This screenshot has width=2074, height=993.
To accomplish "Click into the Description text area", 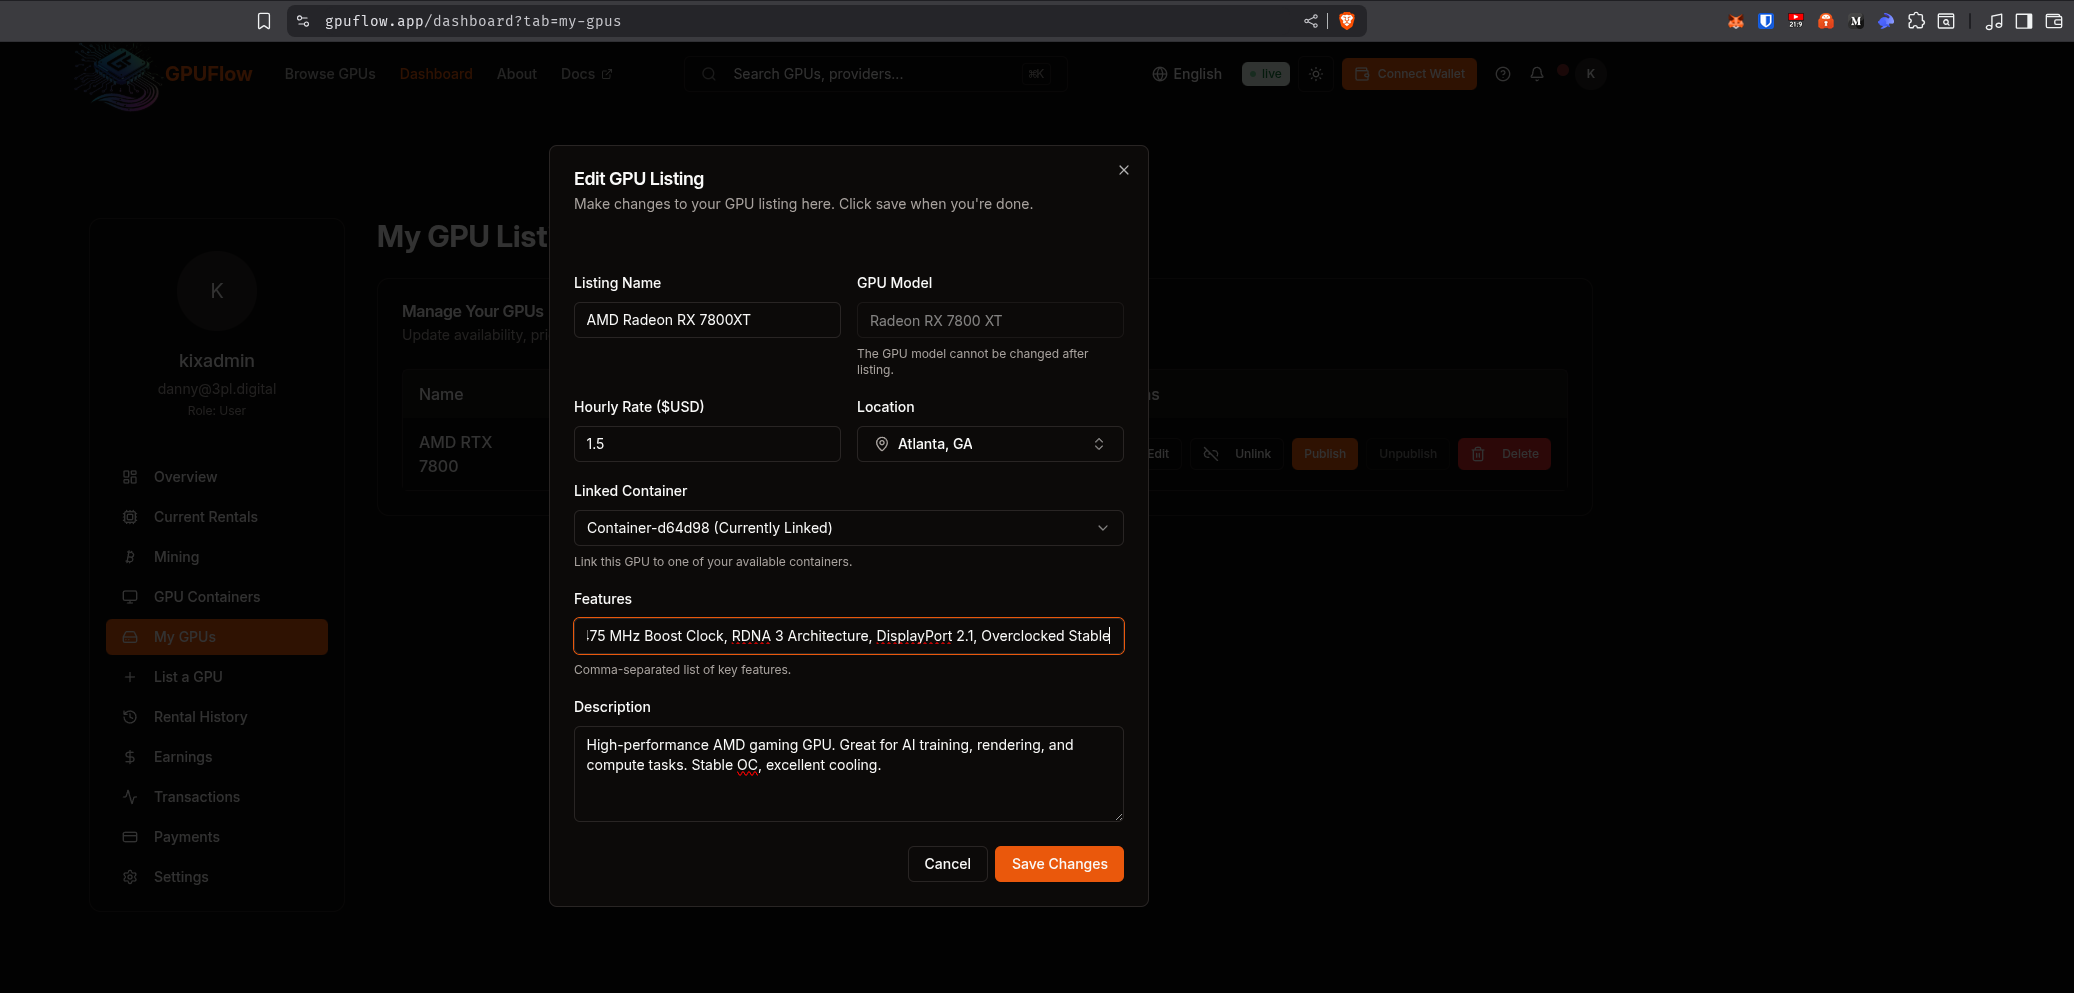I will 849,774.
